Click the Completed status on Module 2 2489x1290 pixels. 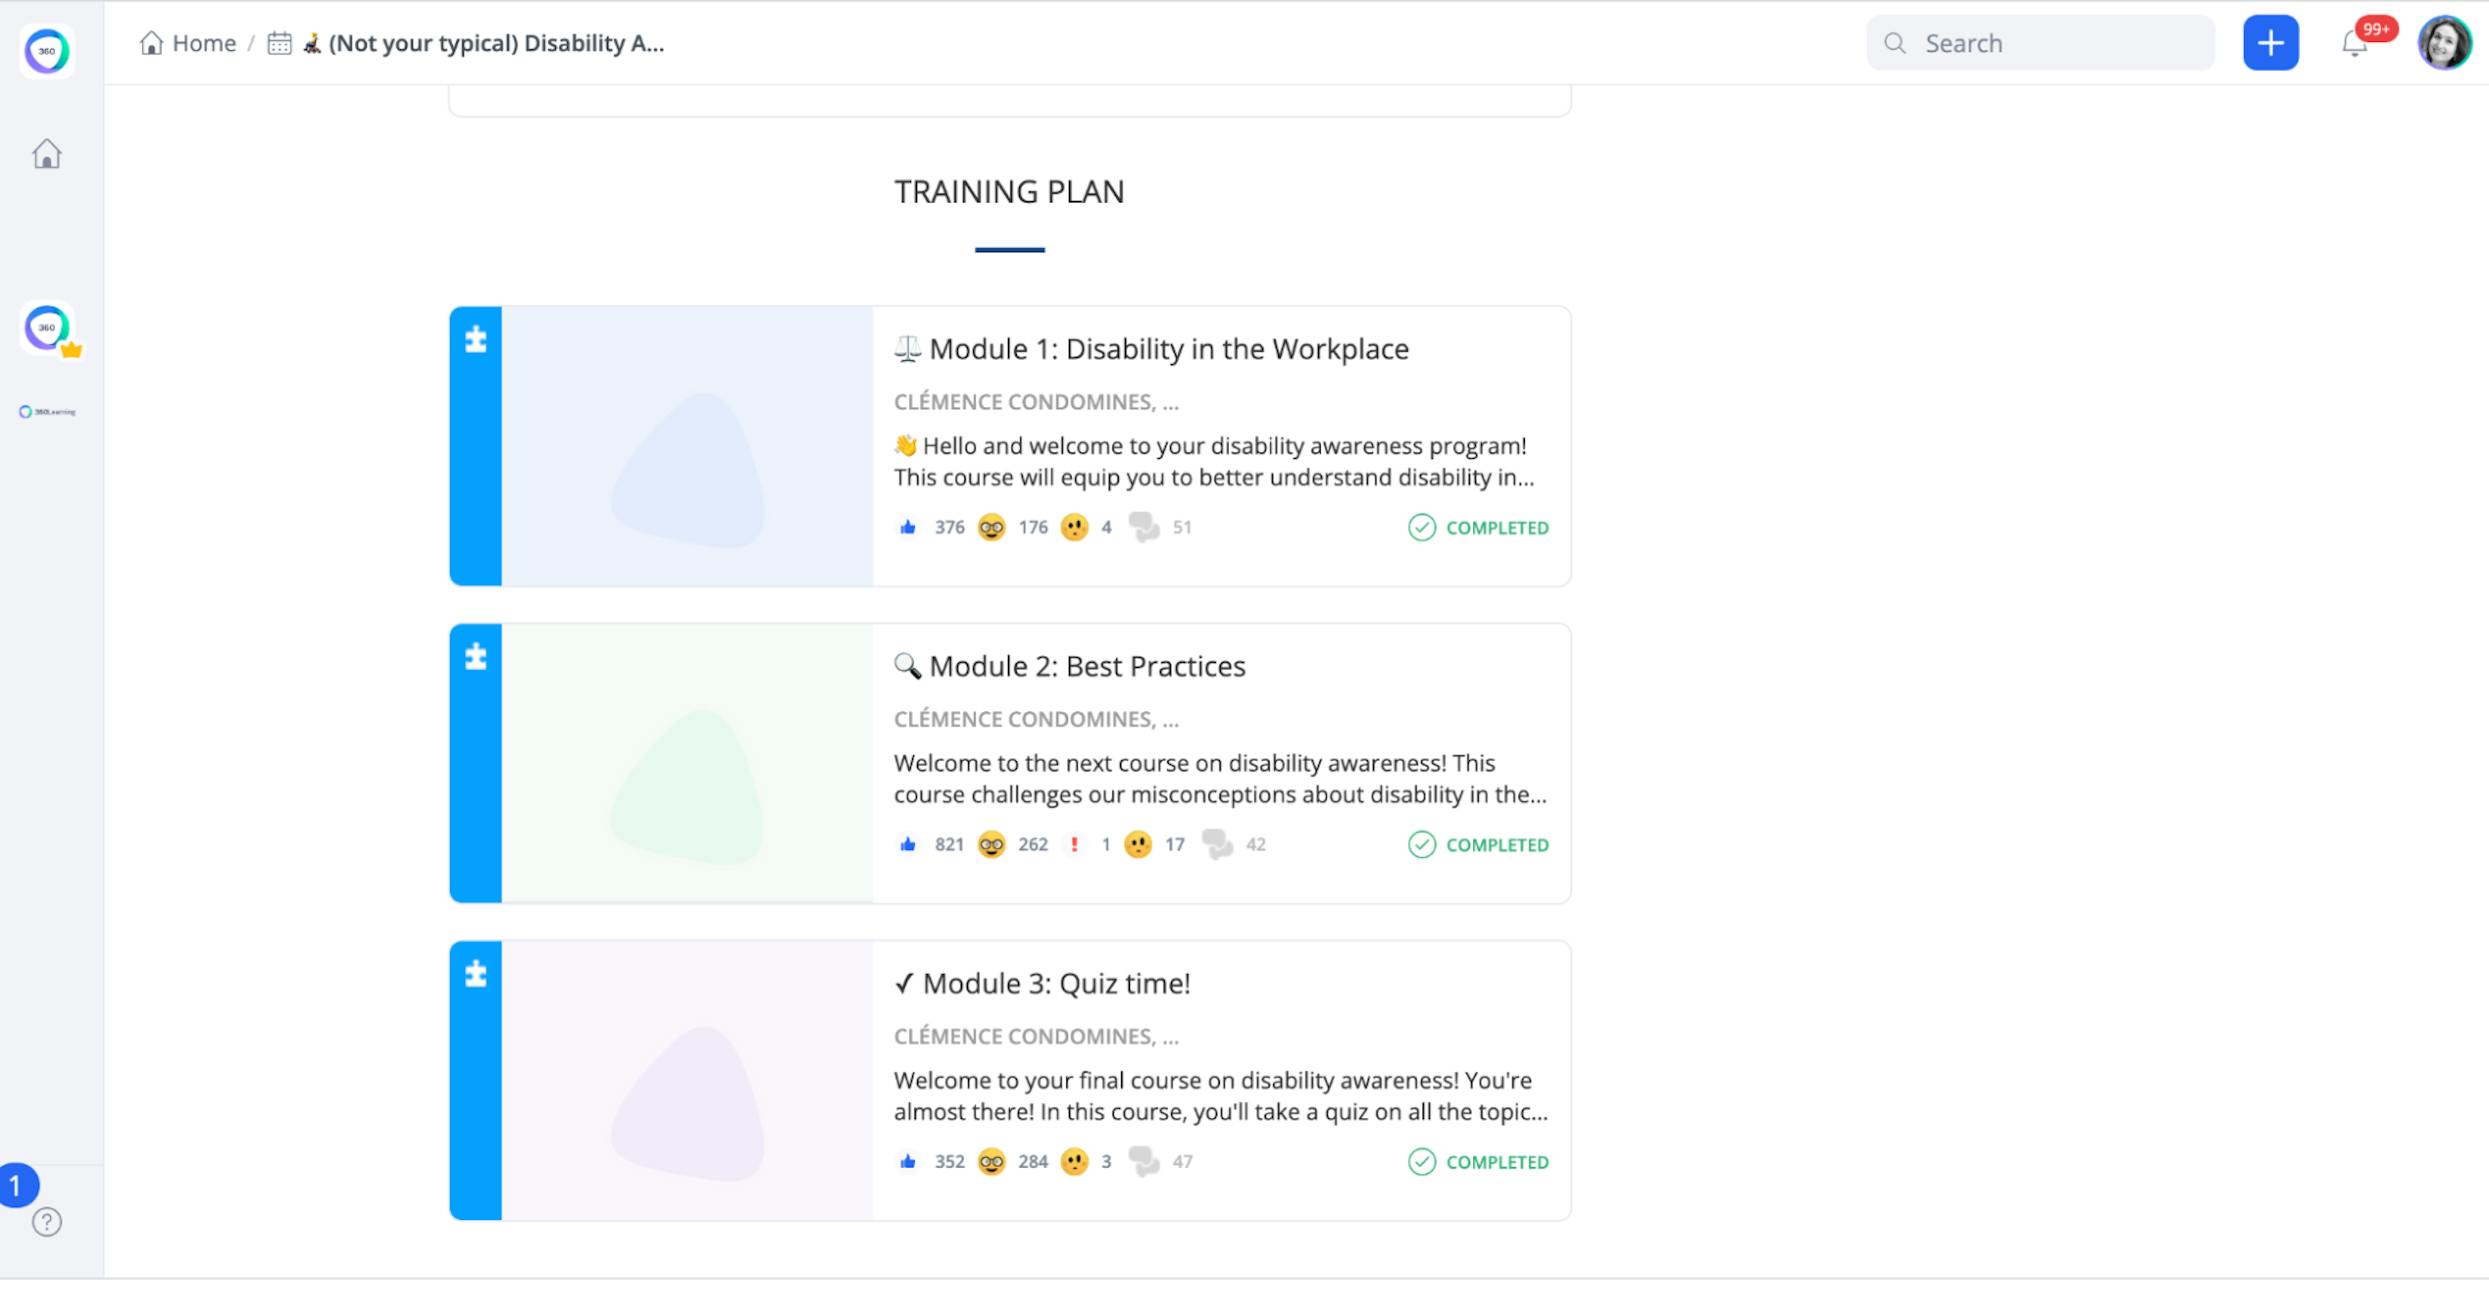coord(1478,845)
